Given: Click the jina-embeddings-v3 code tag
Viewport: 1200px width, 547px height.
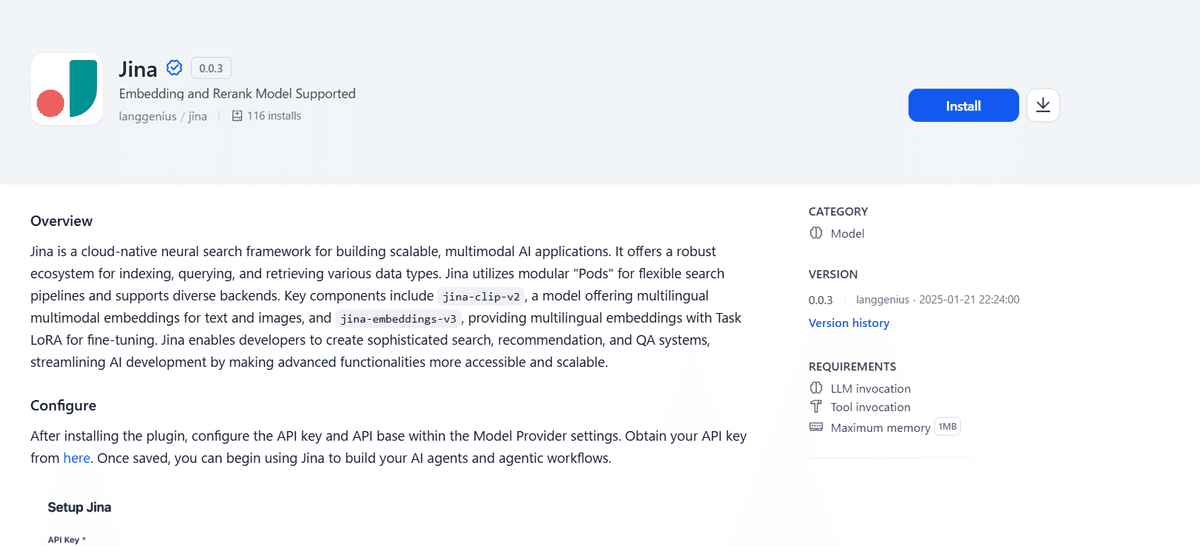Looking at the screenshot, I should coord(398,319).
